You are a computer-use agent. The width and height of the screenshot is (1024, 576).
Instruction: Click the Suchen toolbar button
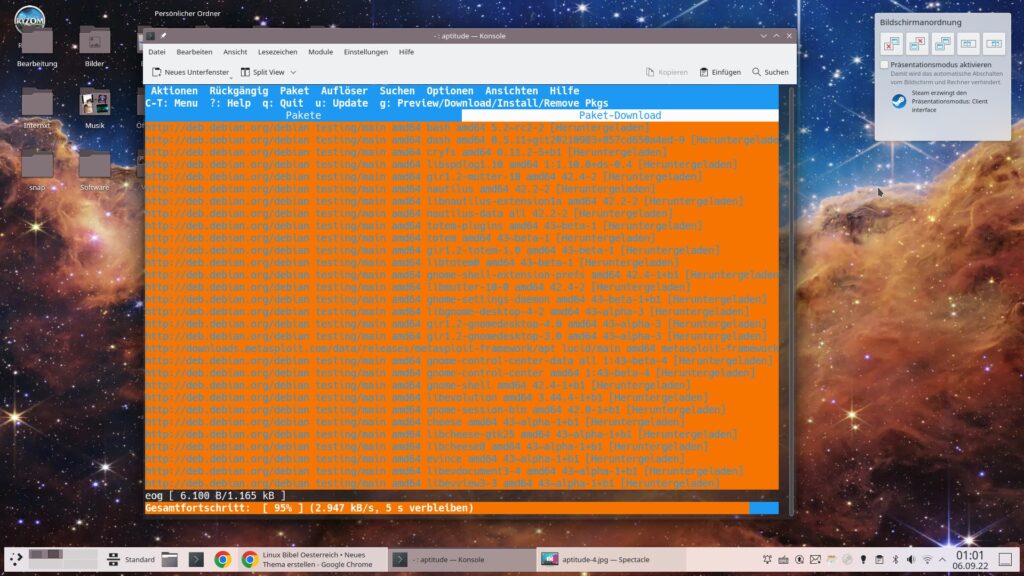coord(770,72)
